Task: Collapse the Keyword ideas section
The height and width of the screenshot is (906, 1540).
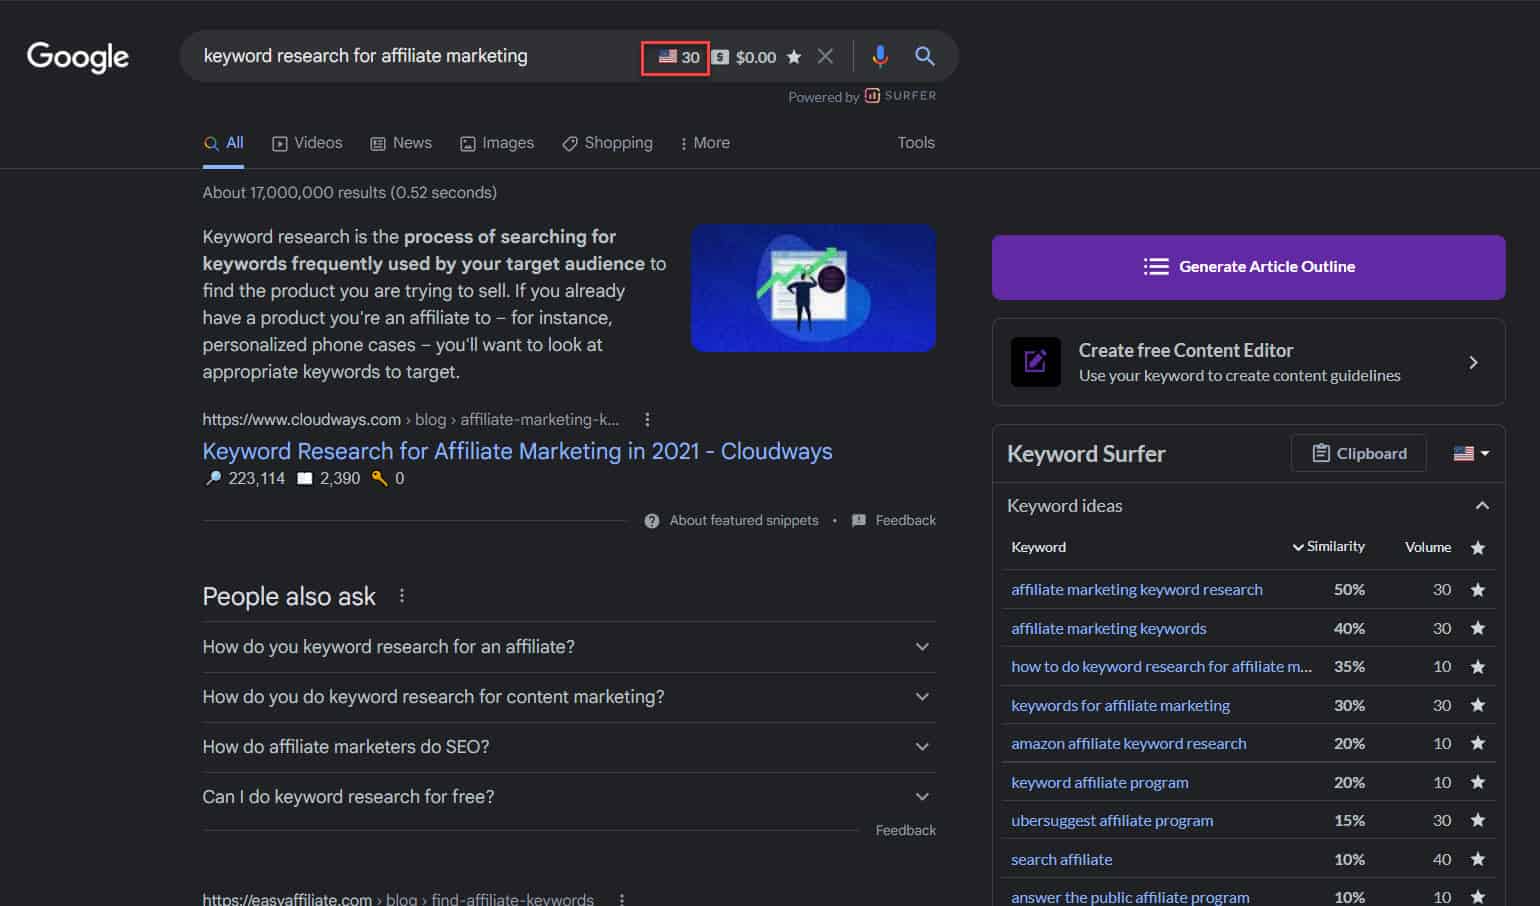Action: 1482,506
